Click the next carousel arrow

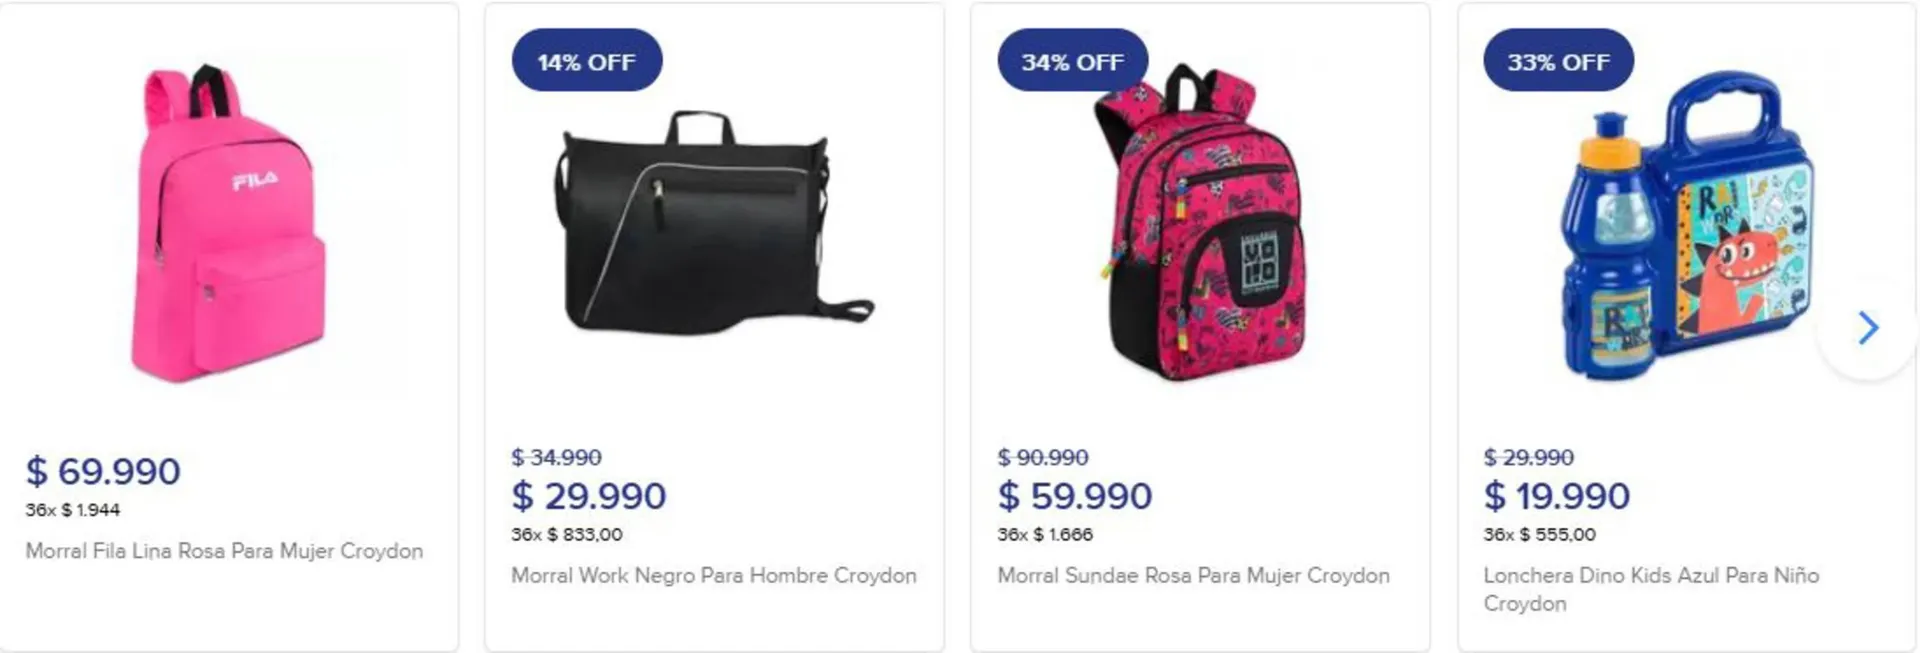(x=1867, y=328)
